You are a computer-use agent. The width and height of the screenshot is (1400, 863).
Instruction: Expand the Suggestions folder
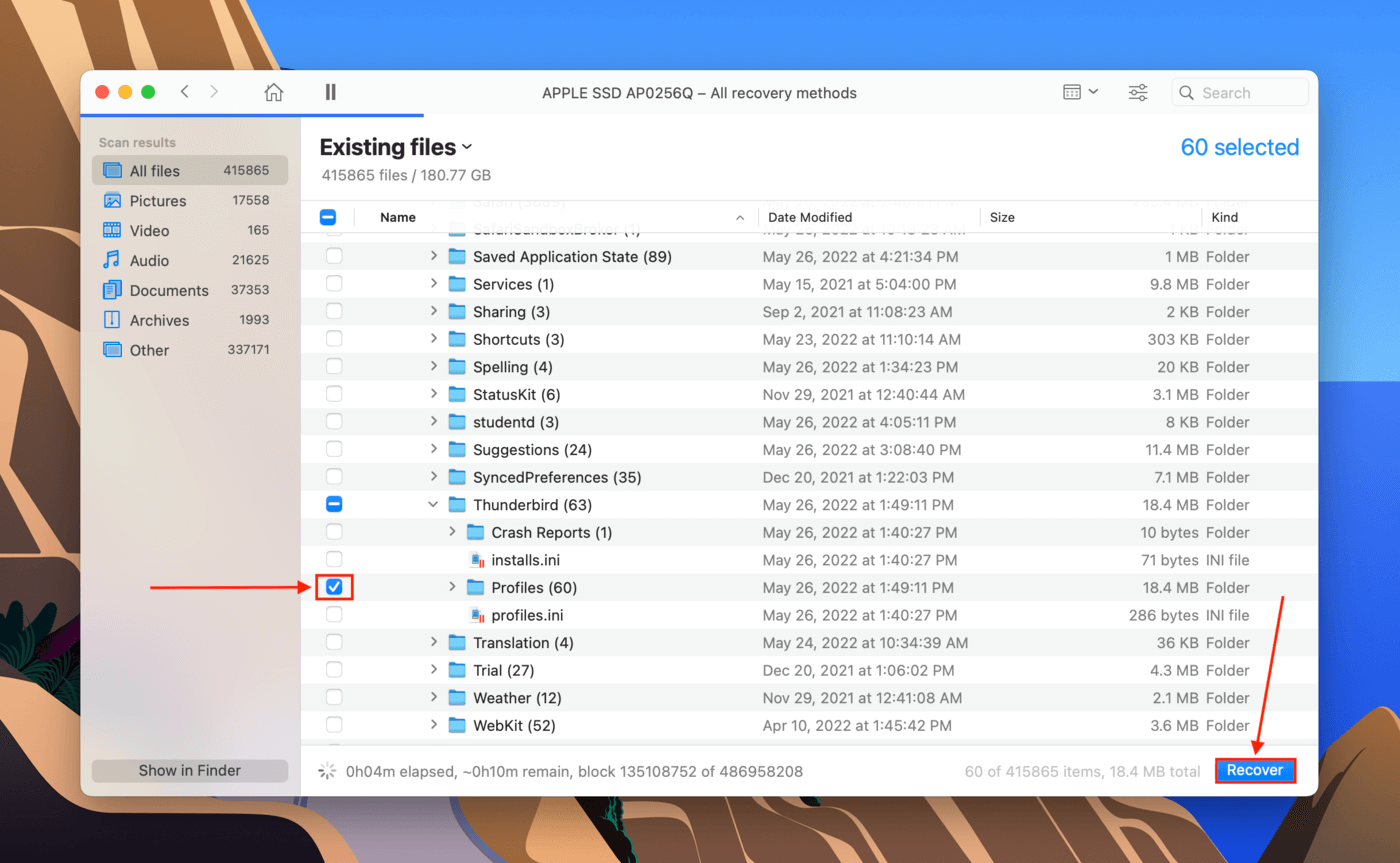433,449
